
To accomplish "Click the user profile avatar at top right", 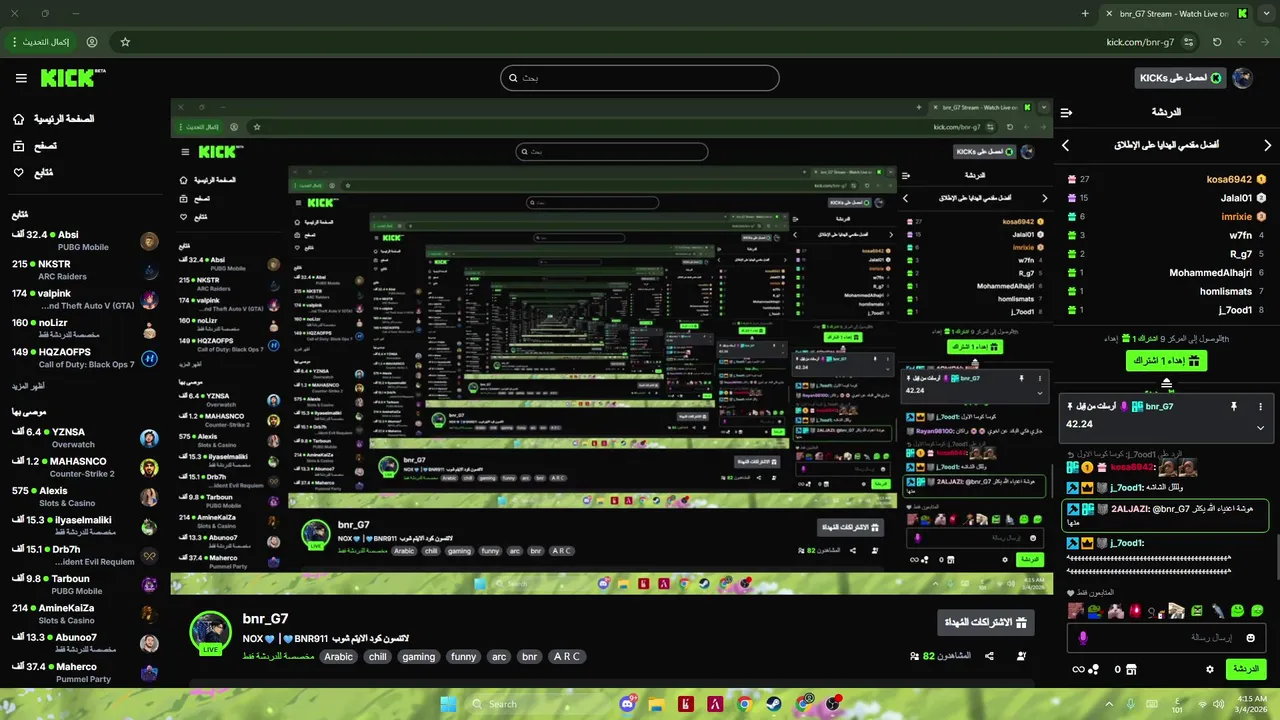I will pos(1243,78).
